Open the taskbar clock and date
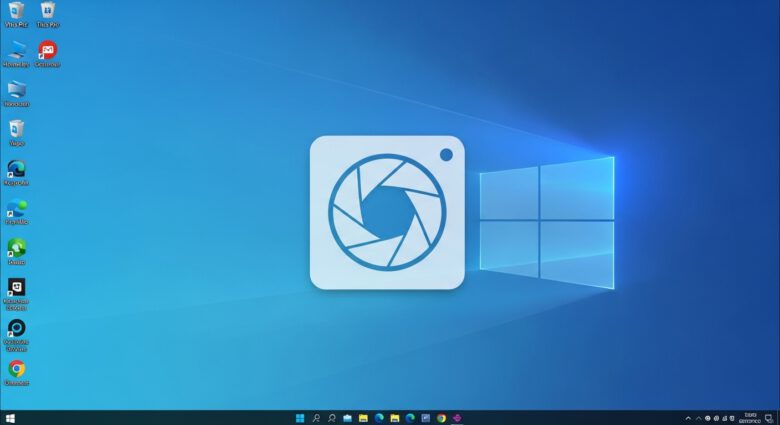780x425 pixels. pyautogui.click(x=750, y=418)
